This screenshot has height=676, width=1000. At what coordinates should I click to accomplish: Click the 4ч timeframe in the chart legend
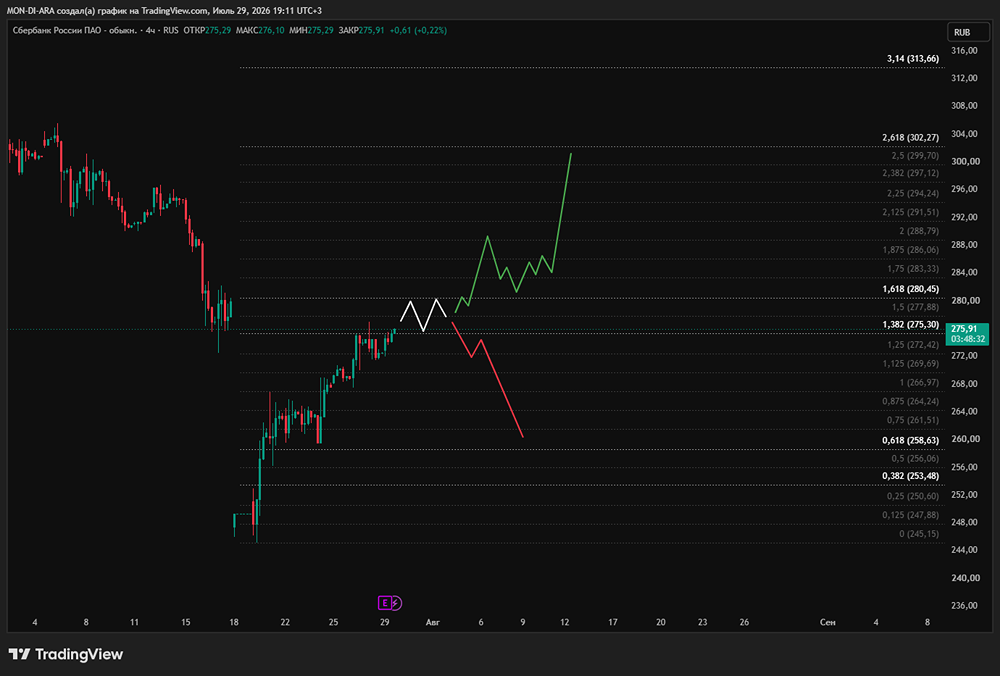[151, 30]
